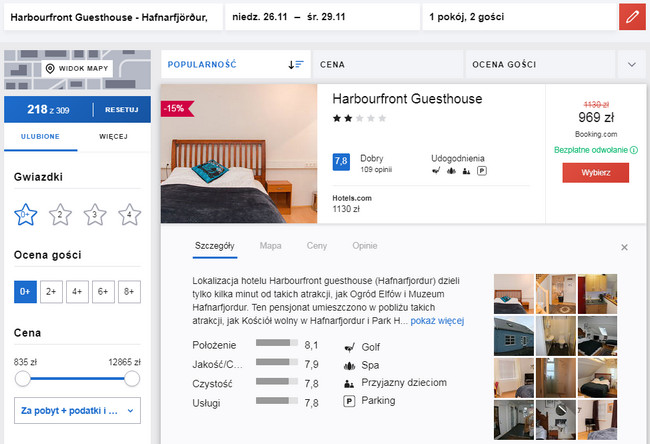Image resolution: width=650 pixels, height=444 pixels.
Task: Switch to the Ceny tab
Action: (x=317, y=245)
